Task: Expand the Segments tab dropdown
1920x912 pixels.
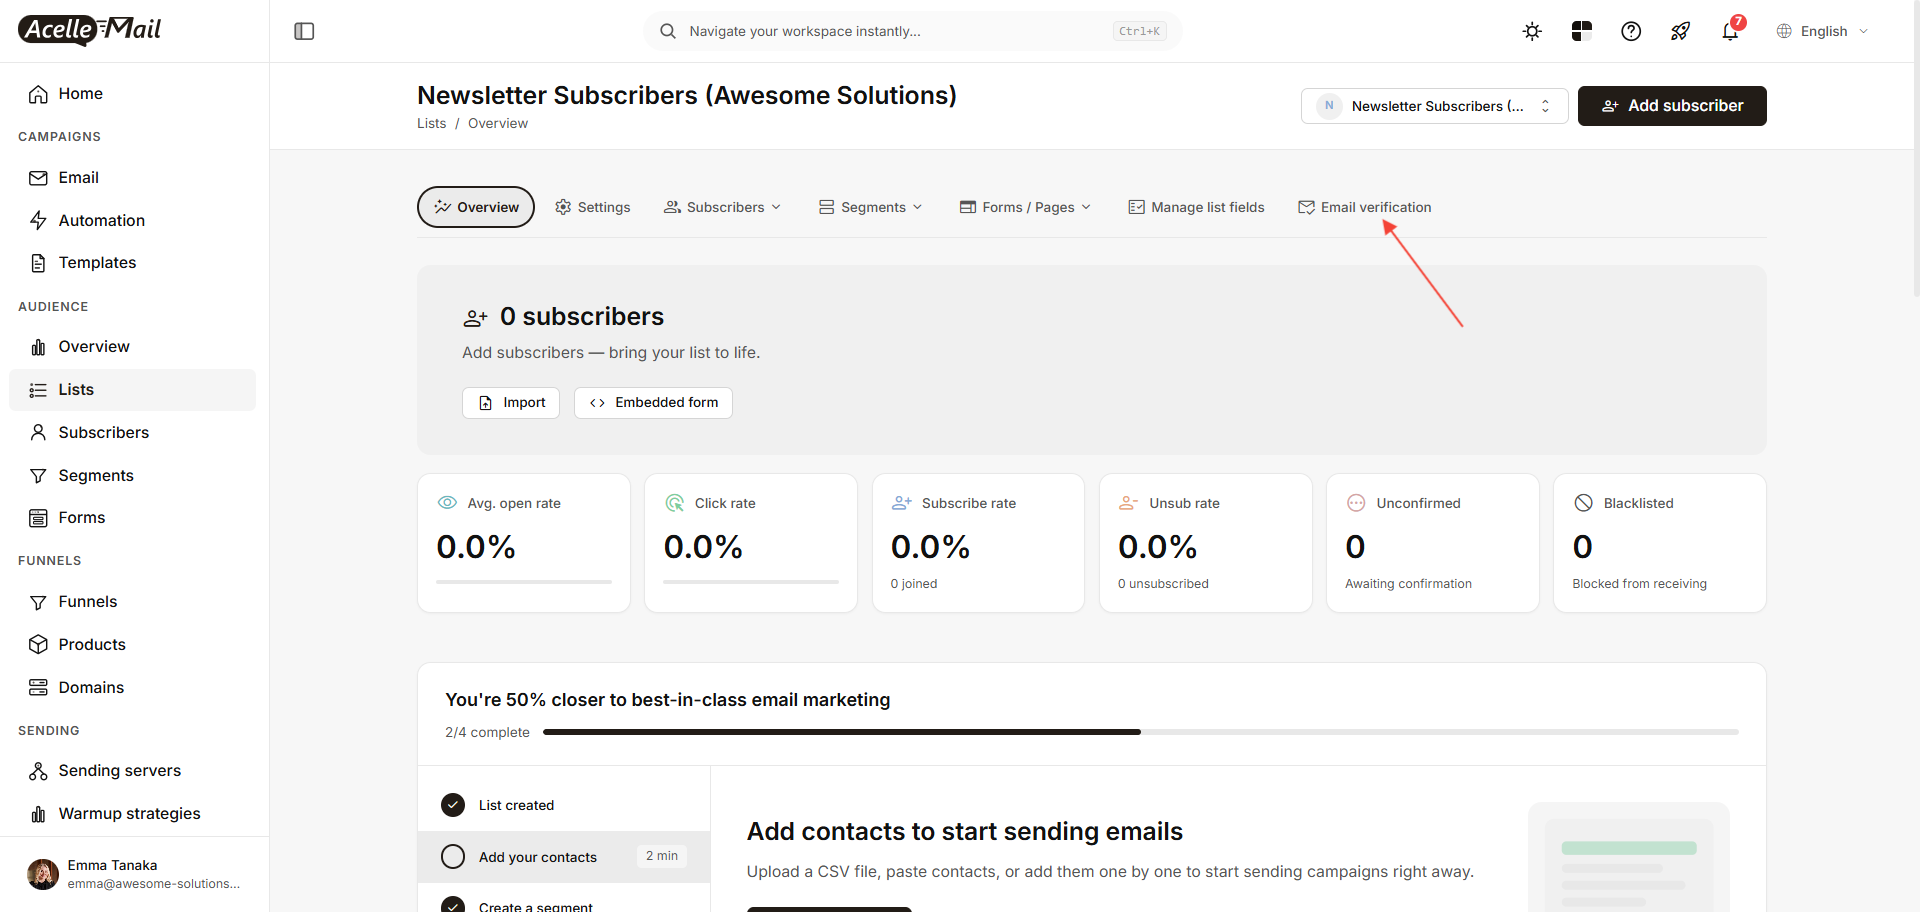Action: pos(871,207)
